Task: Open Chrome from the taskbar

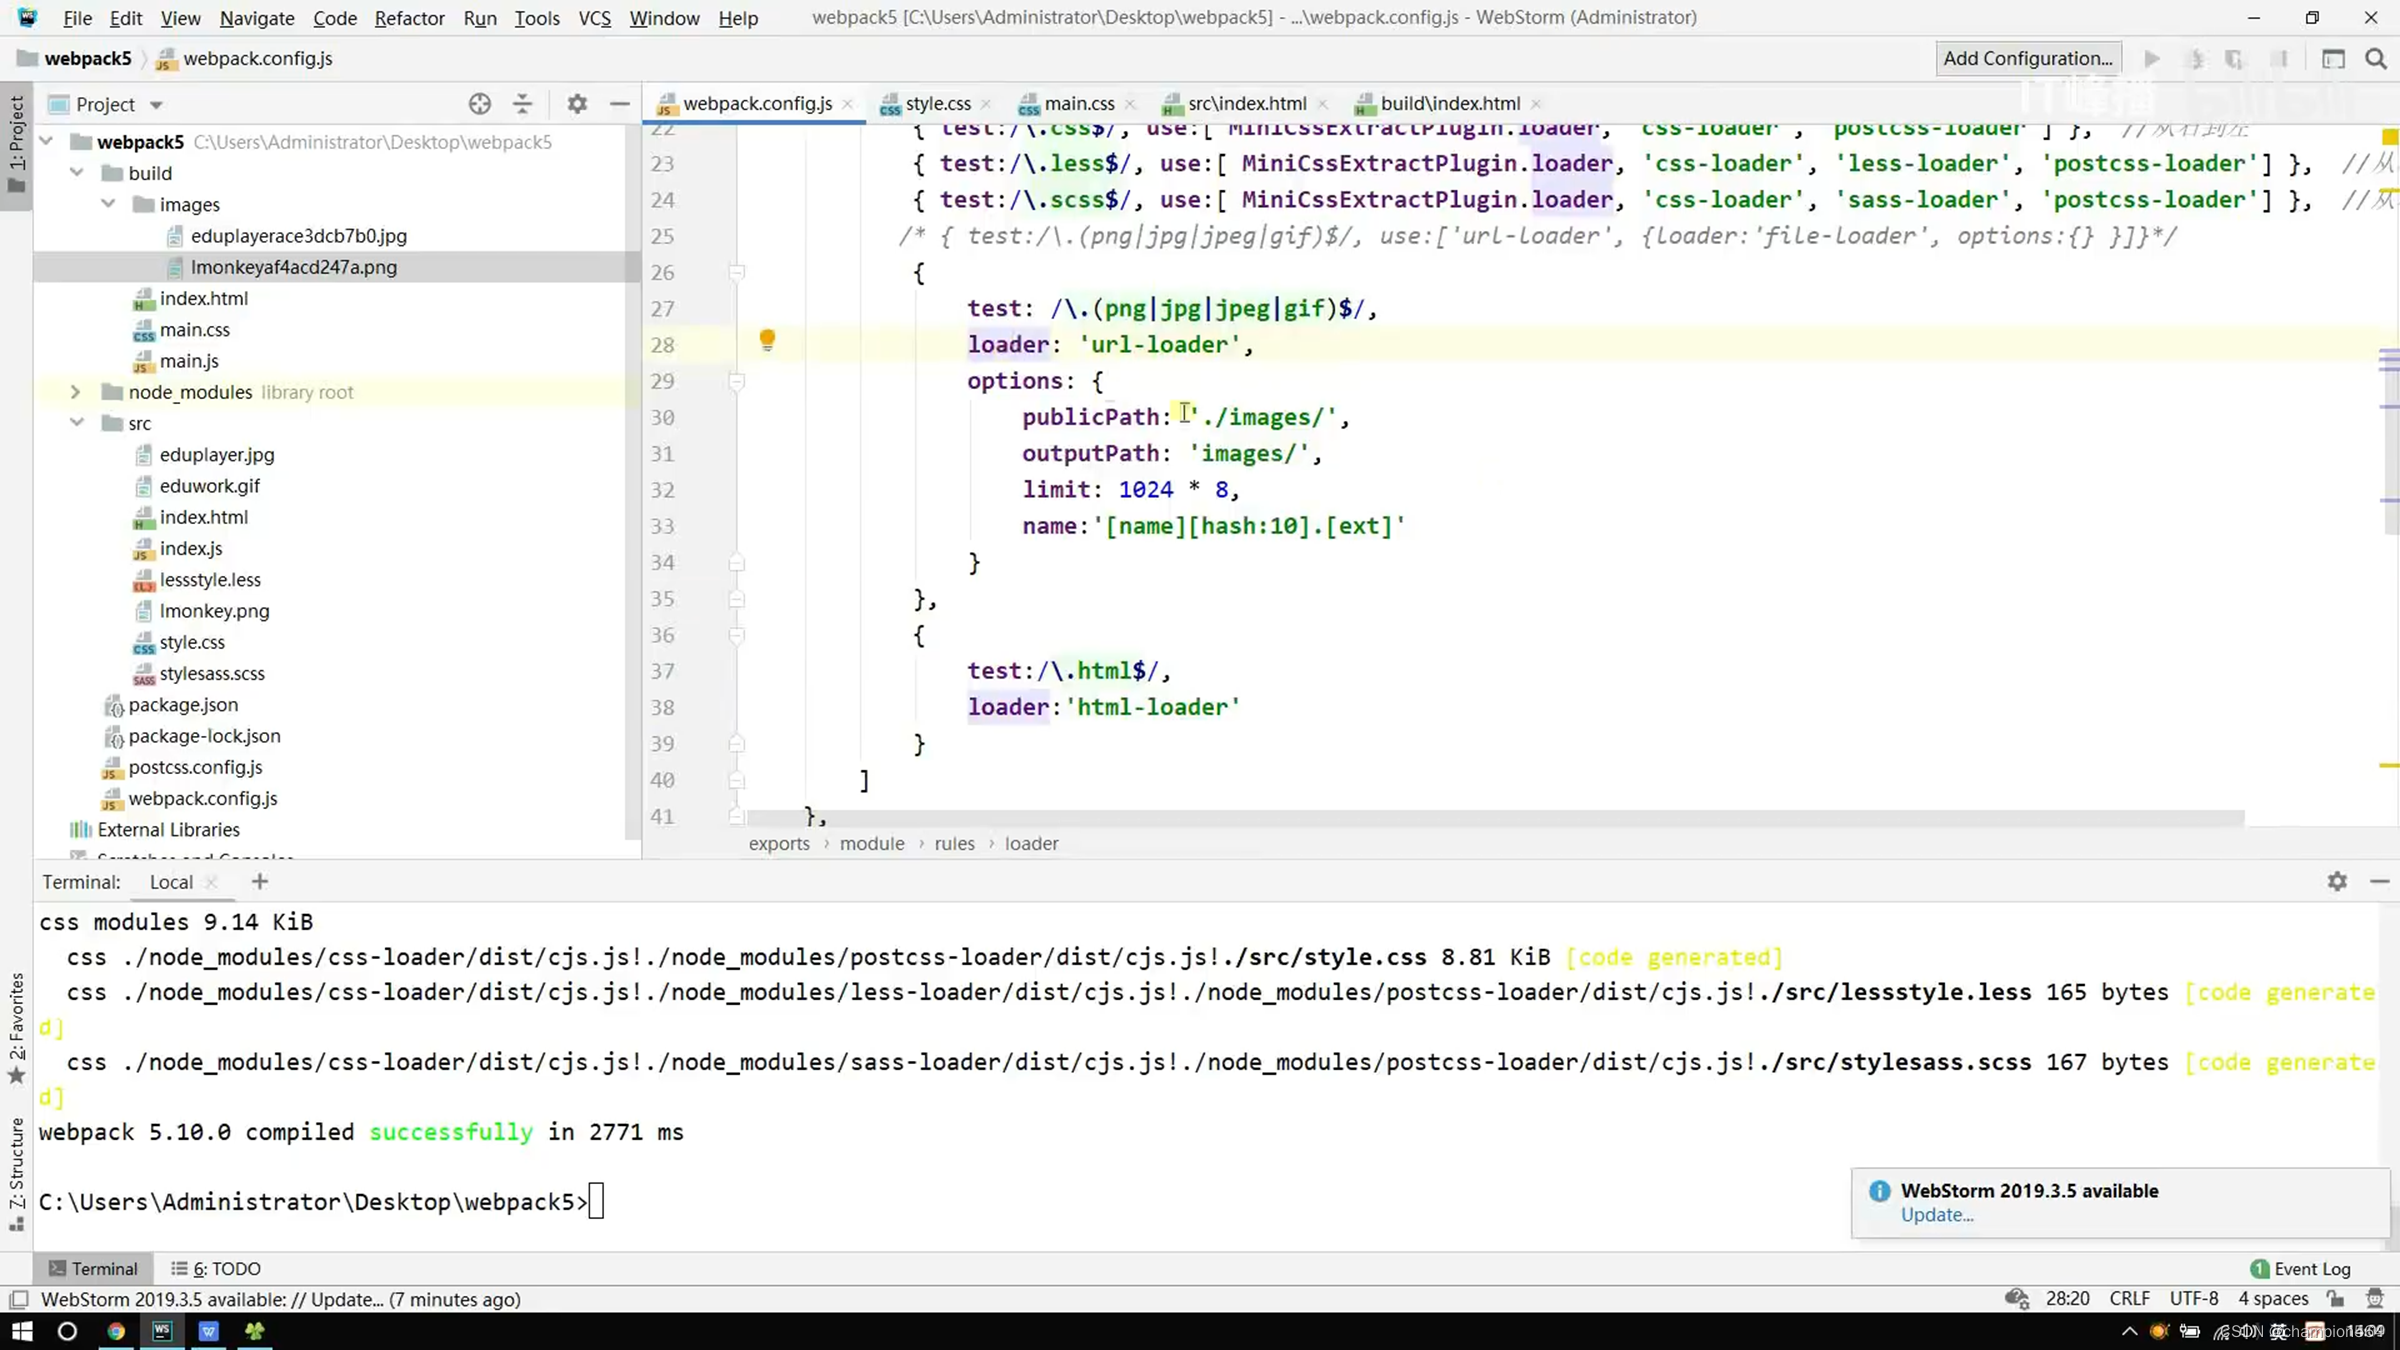Action: (116, 1331)
